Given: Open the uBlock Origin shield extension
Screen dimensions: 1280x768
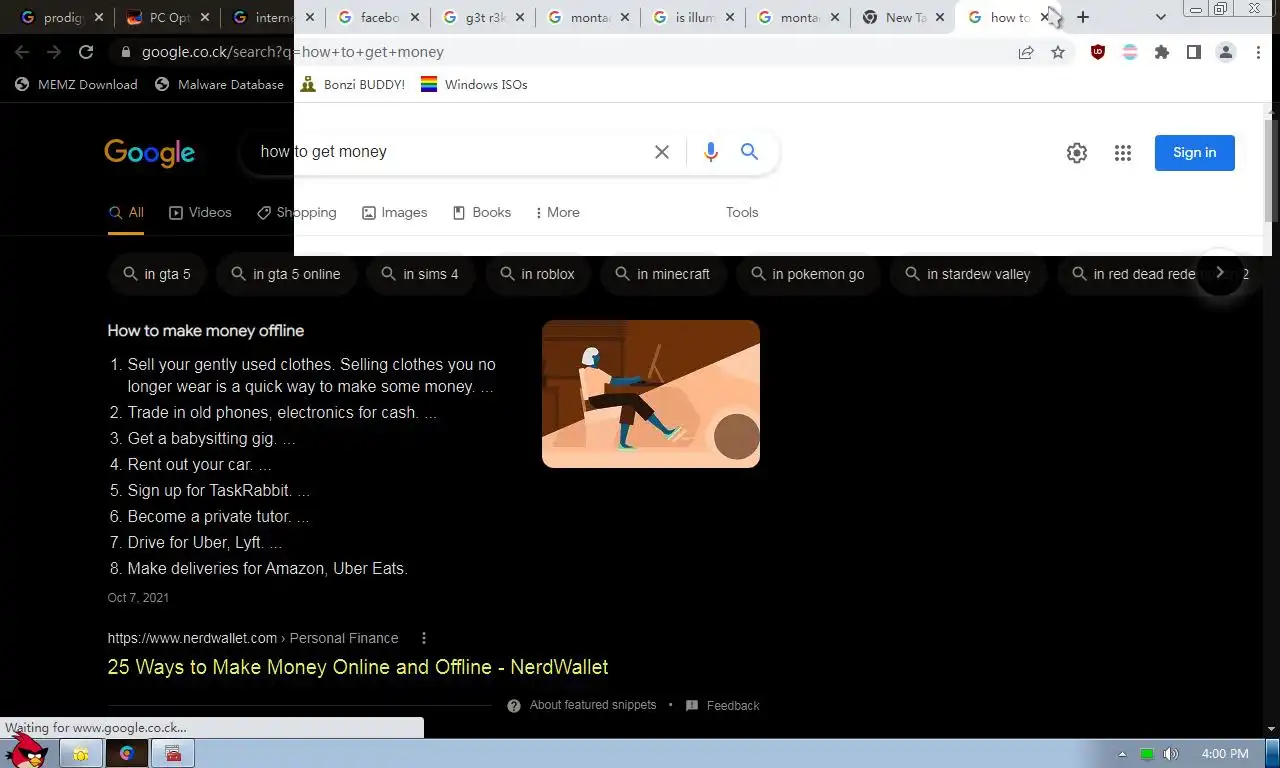Looking at the screenshot, I should tap(1098, 52).
